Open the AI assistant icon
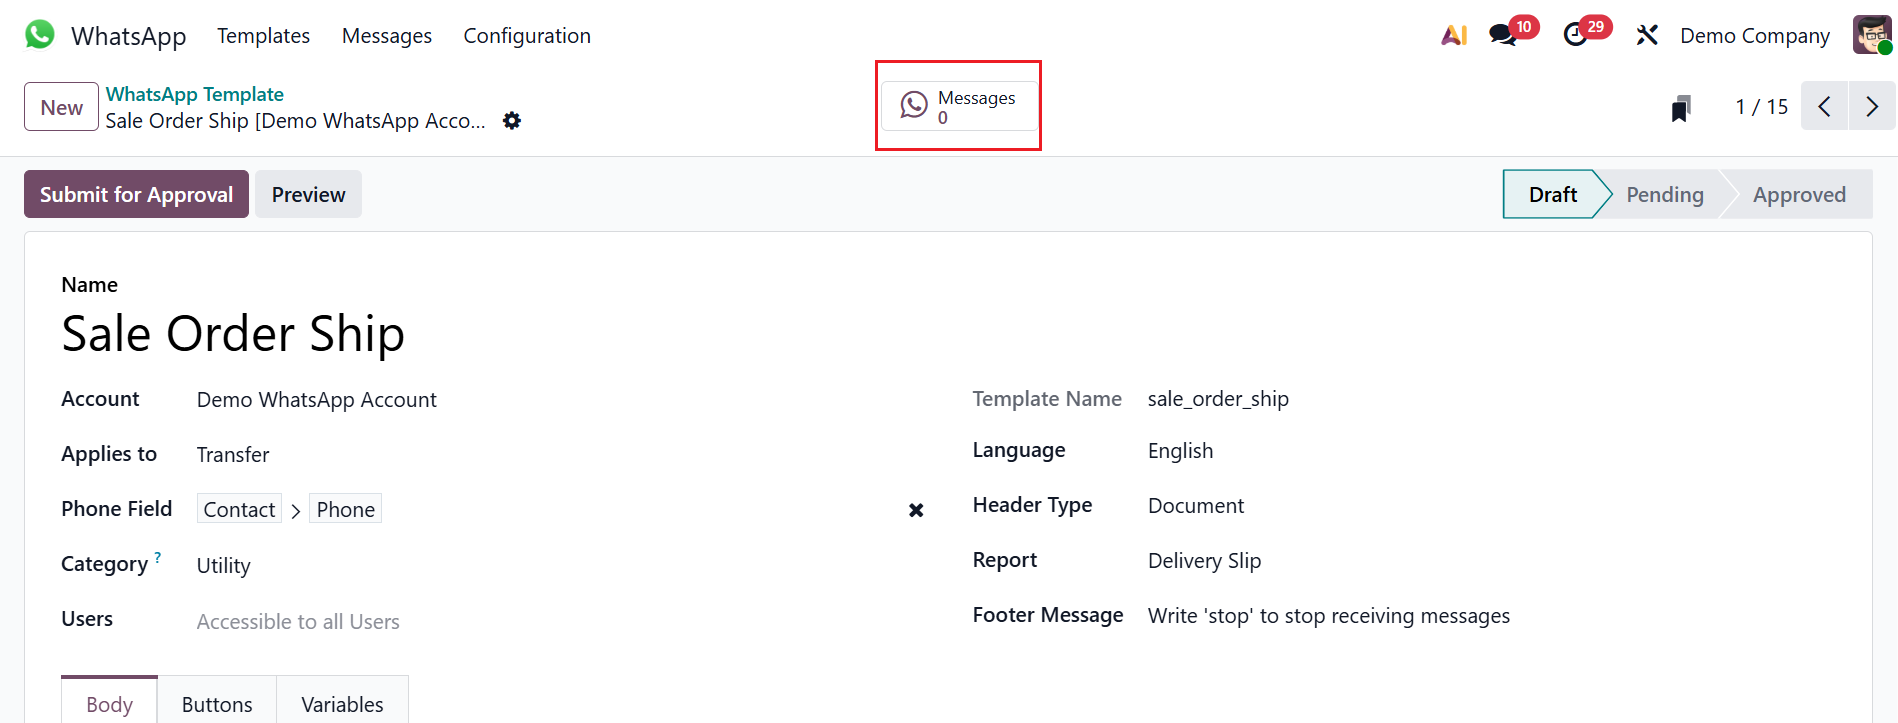This screenshot has height=723, width=1898. point(1454,35)
